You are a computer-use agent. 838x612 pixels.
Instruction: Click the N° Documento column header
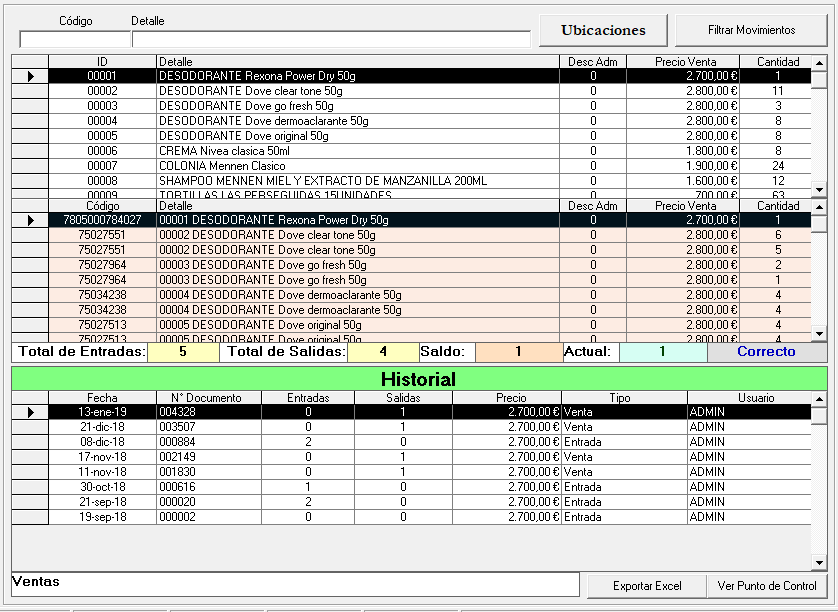(208, 398)
